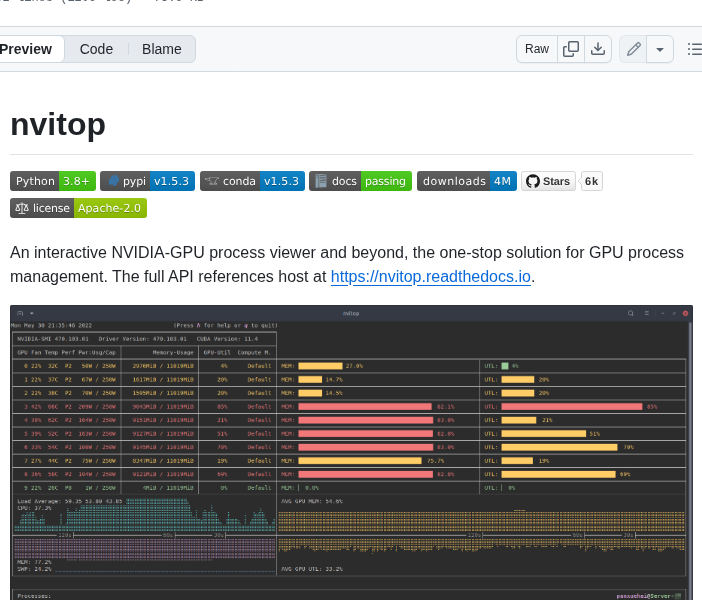The height and width of the screenshot is (600, 702).
Task: Open Python 3.8+ badge
Action: [x=53, y=181]
